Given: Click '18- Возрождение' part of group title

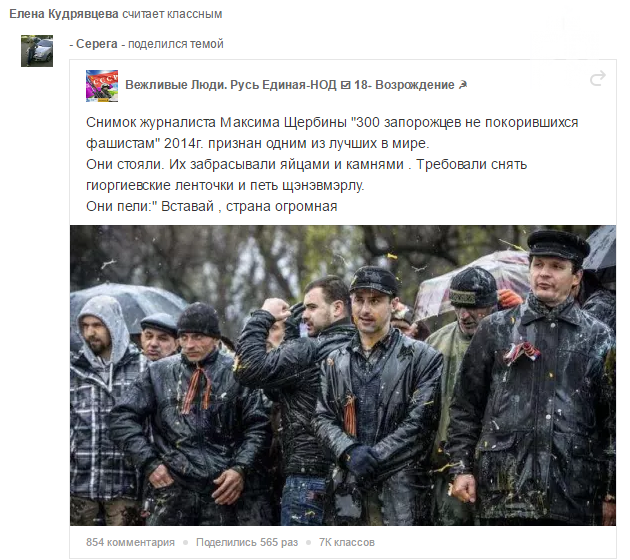Looking at the screenshot, I should (404, 85).
